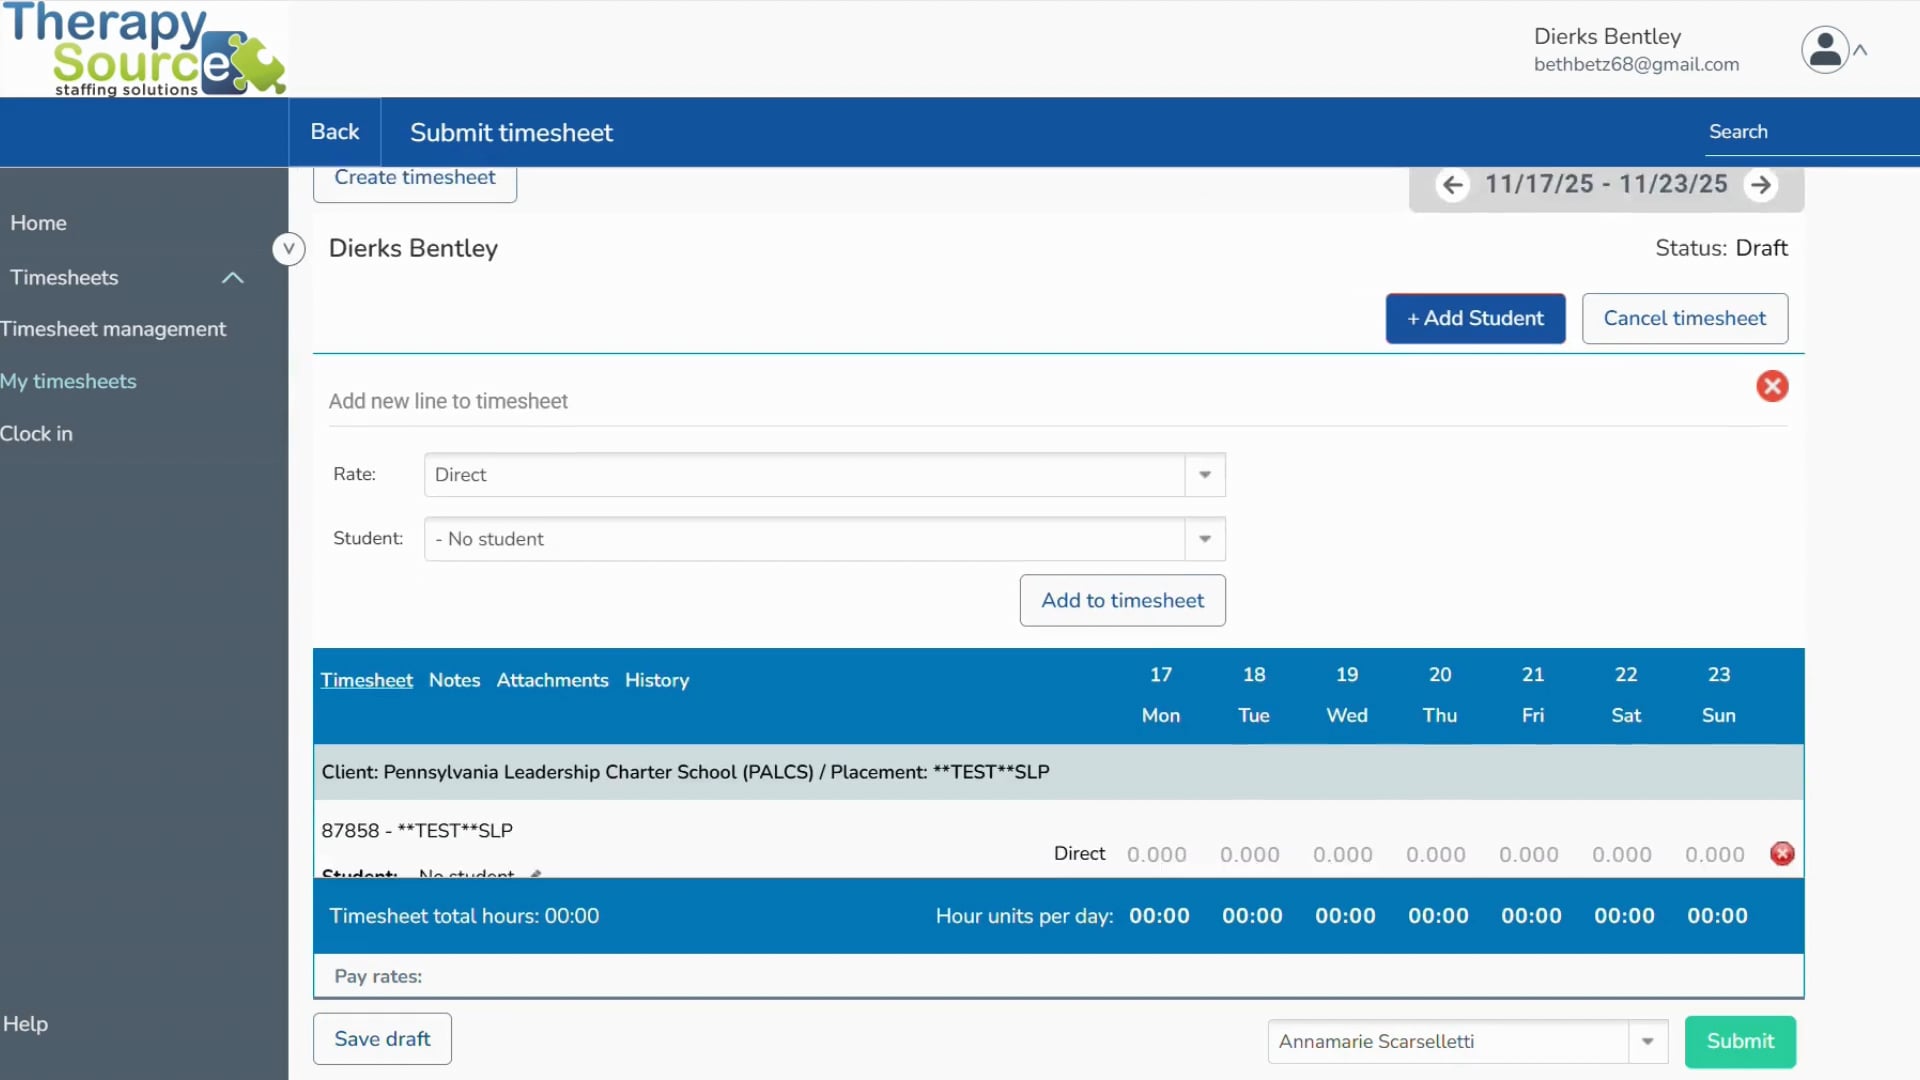Image resolution: width=1920 pixels, height=1080 pixels.
Task: Click Add to timesheet button
Action: point(1123,600)
